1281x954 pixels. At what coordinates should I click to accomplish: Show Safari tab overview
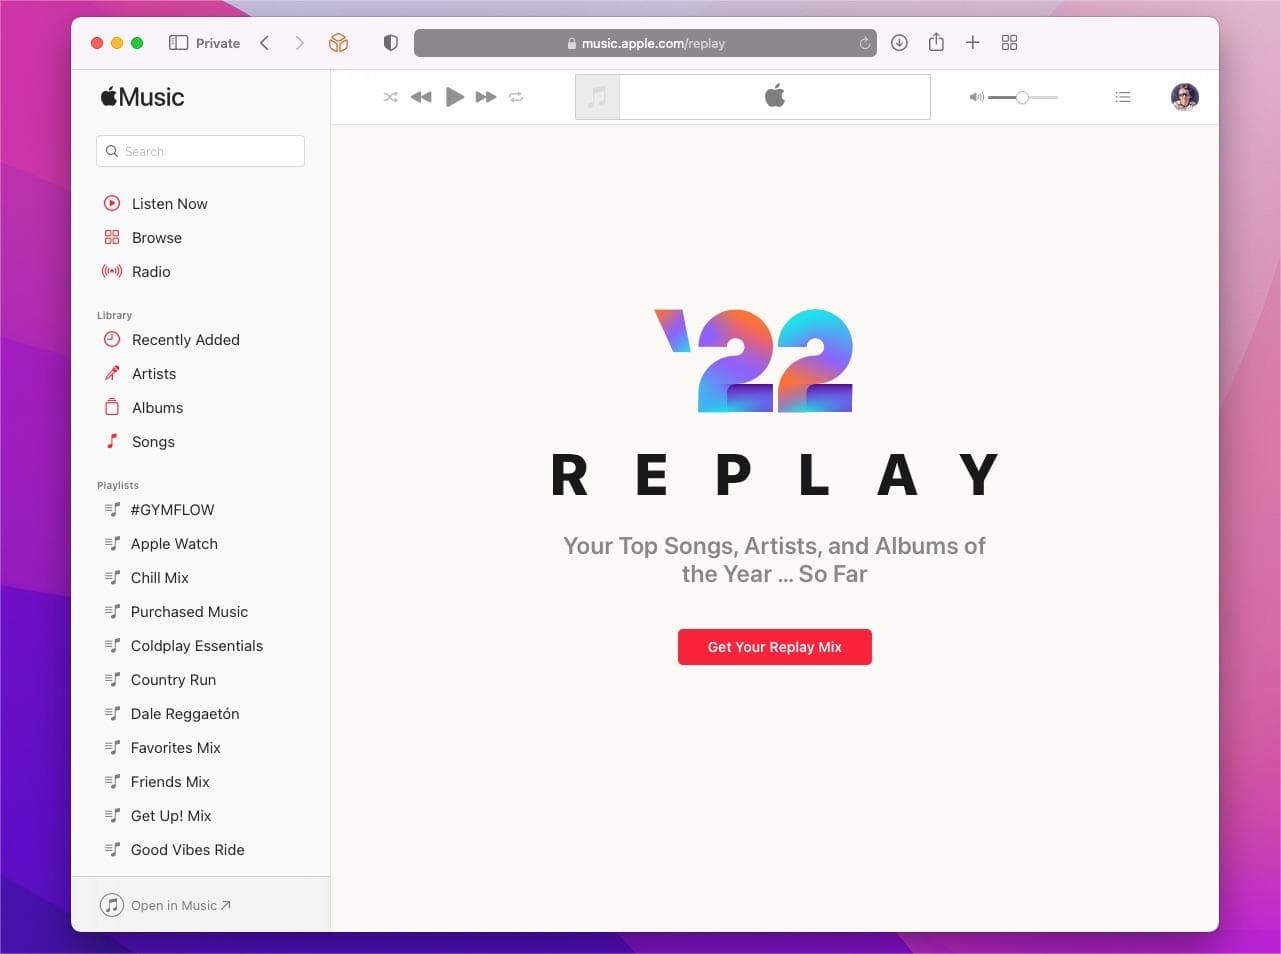[x=1009, y=42]
